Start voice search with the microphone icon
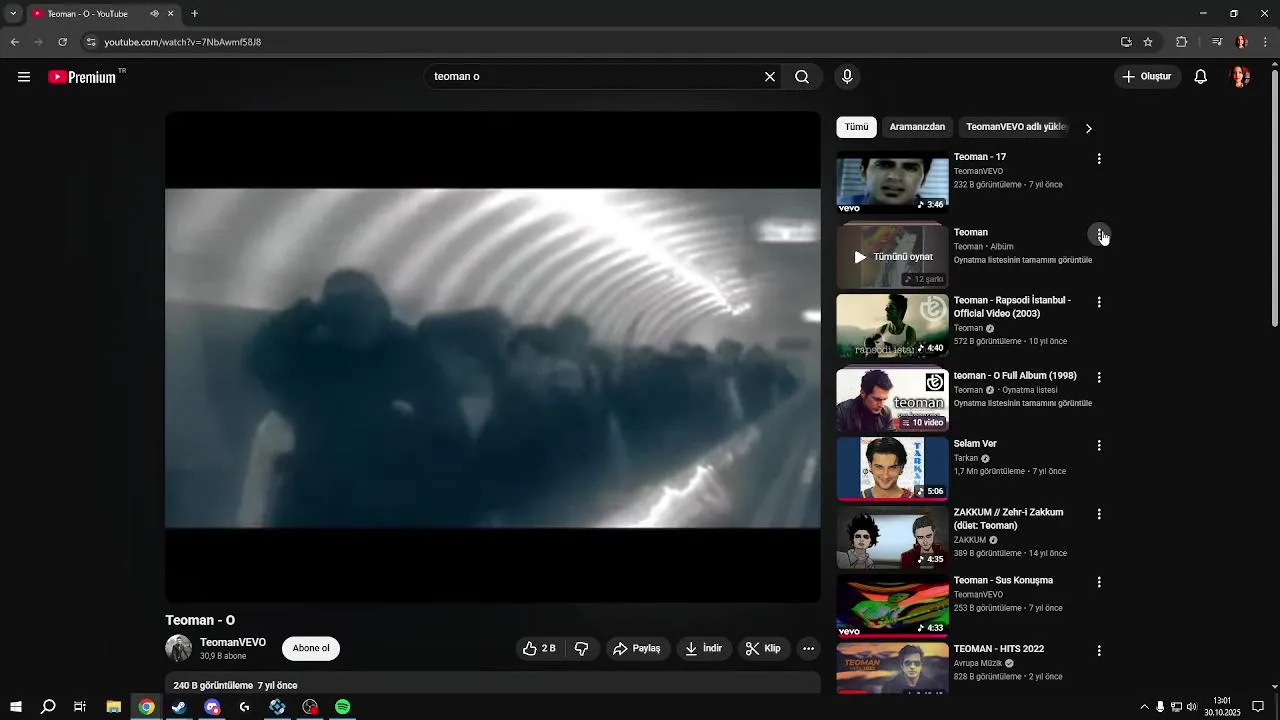The height and width of the screenshot is (720, 1280). (847, 77)
